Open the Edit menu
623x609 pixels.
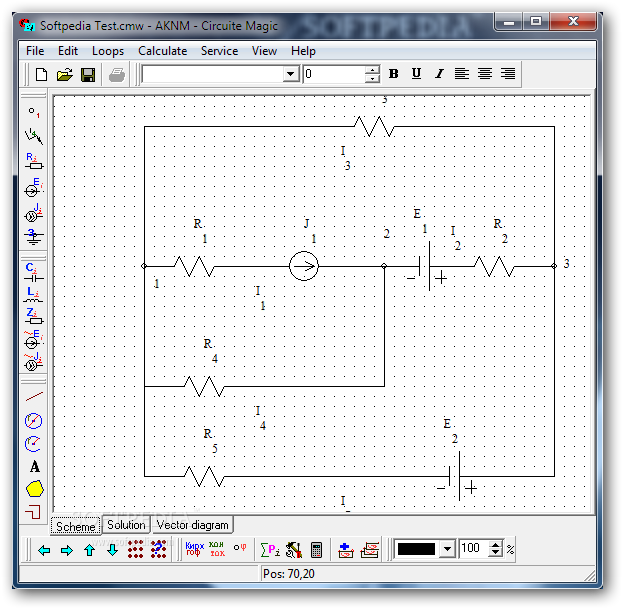(68, 51)
